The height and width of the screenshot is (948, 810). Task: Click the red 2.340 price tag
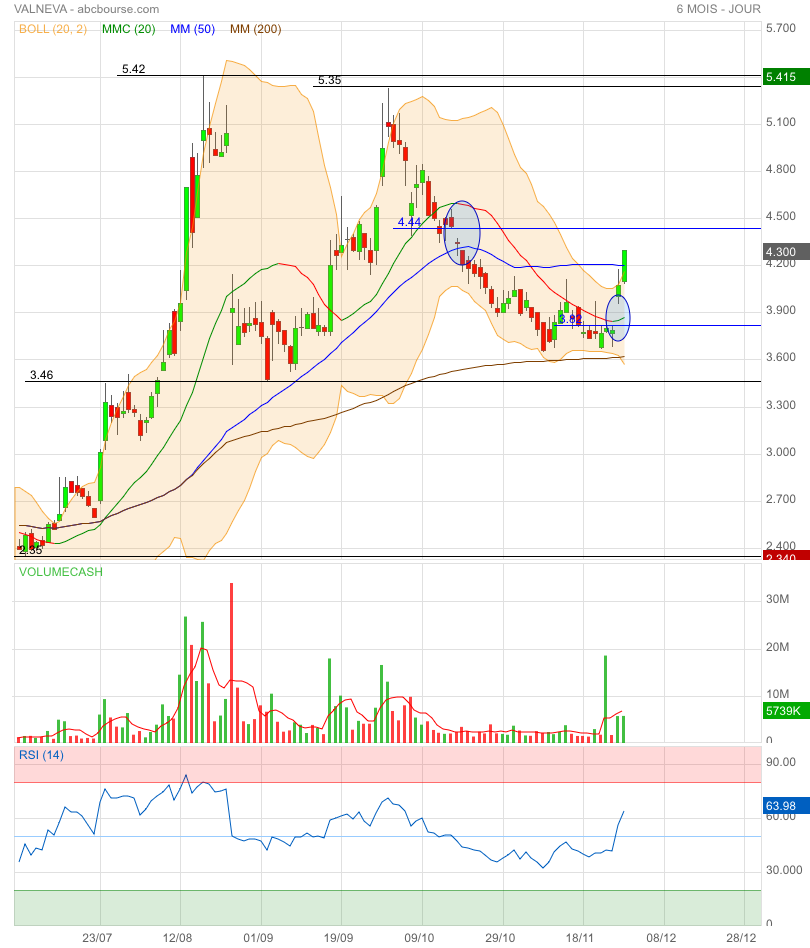click(x=780, y=557)
